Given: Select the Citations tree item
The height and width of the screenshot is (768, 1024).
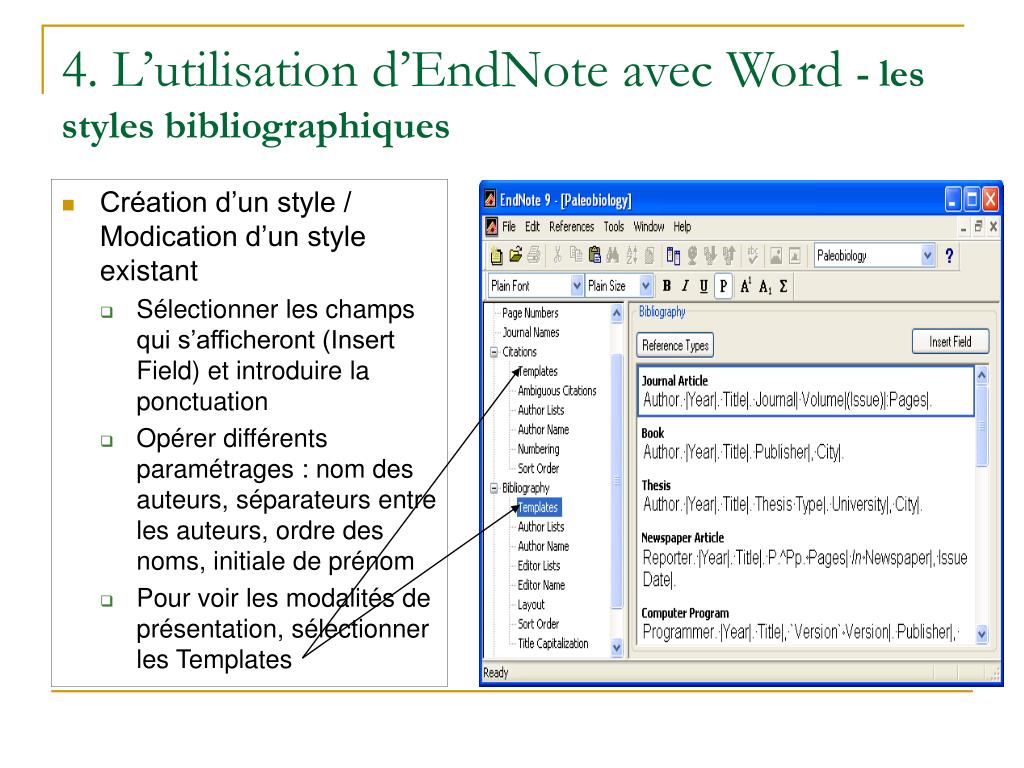Looking at the screenshot, I should point(519,352).
